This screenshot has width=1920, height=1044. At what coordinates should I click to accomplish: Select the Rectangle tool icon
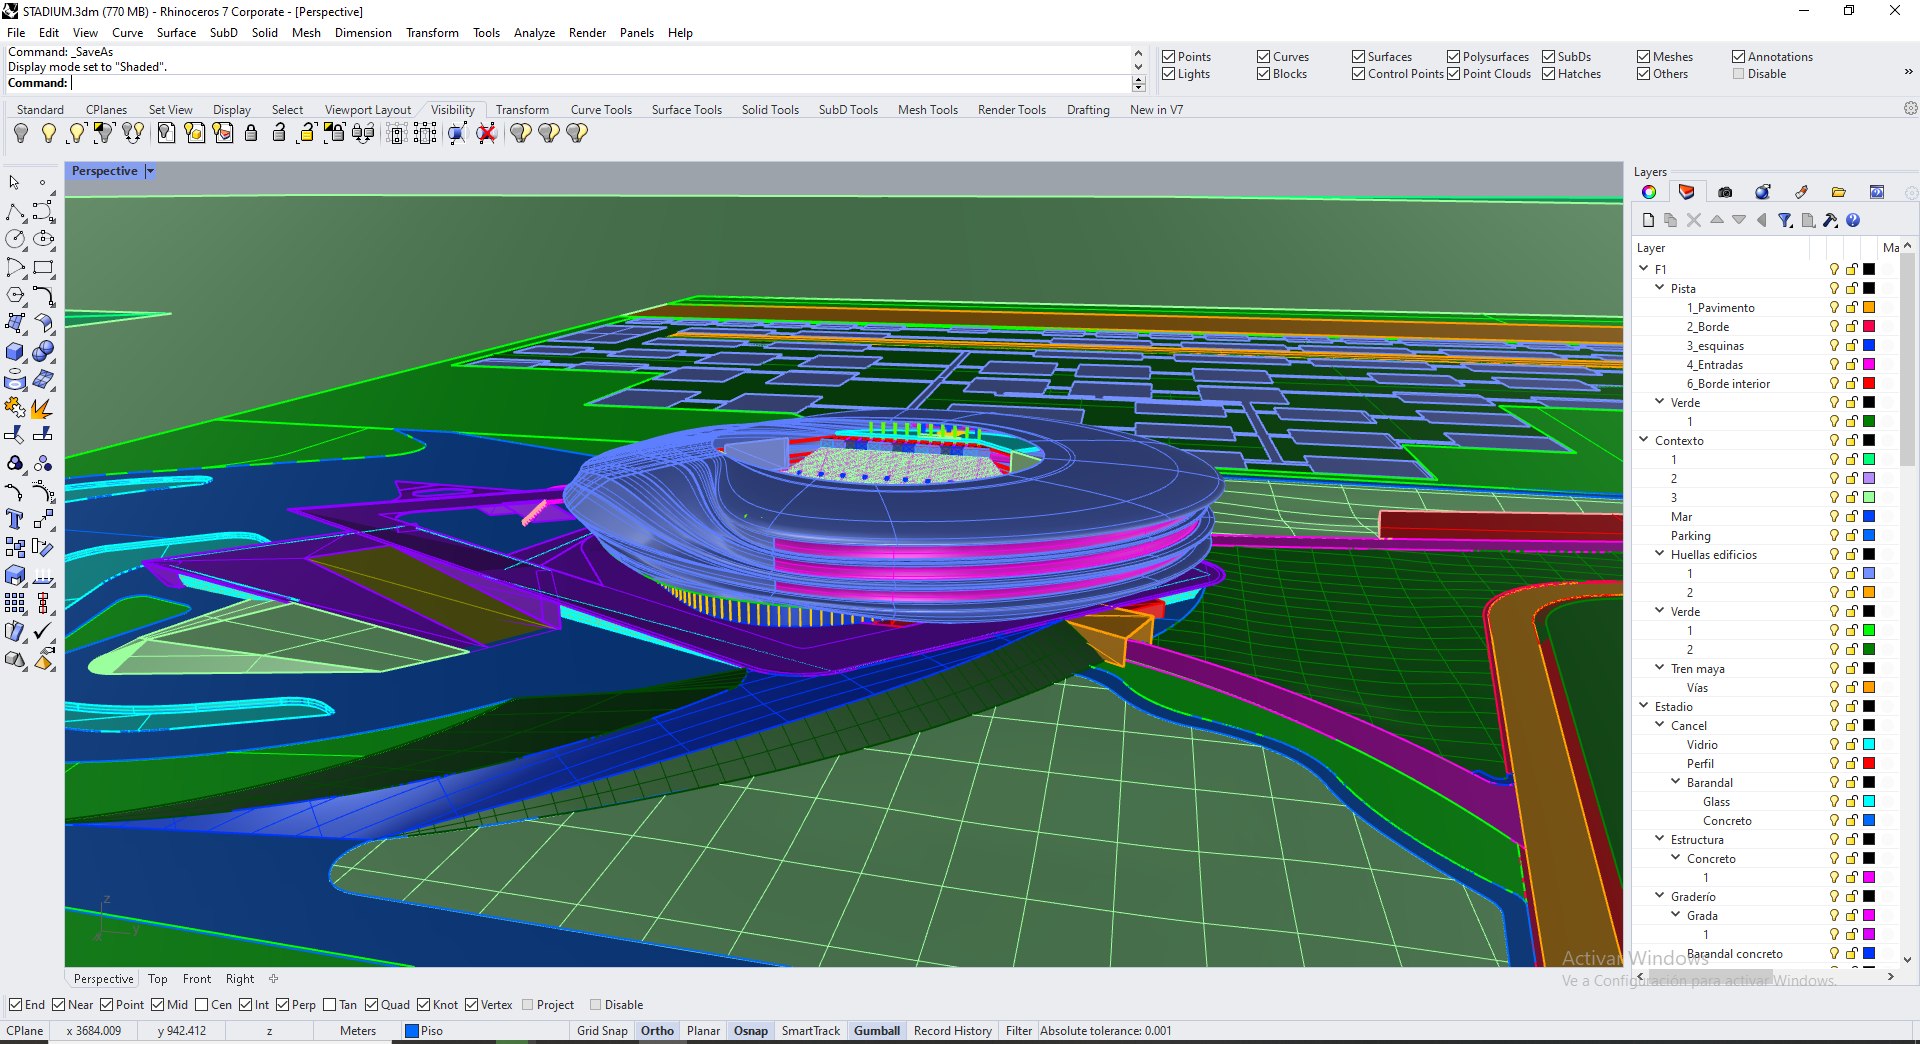(42, 268)
